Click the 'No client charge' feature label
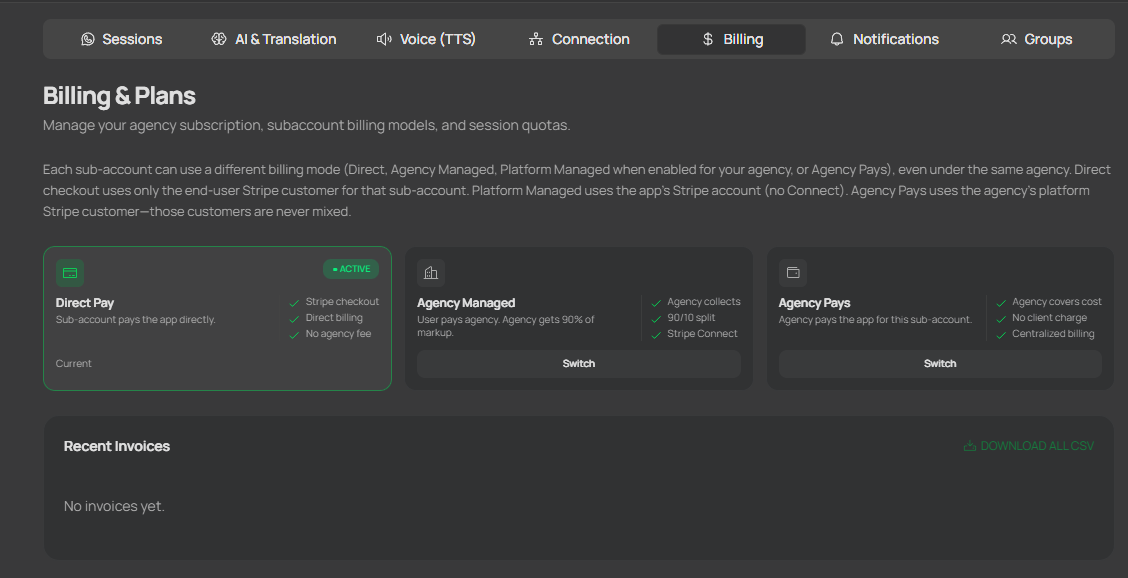Screen dimensions: 1128x578 [x=1050, y=318]
